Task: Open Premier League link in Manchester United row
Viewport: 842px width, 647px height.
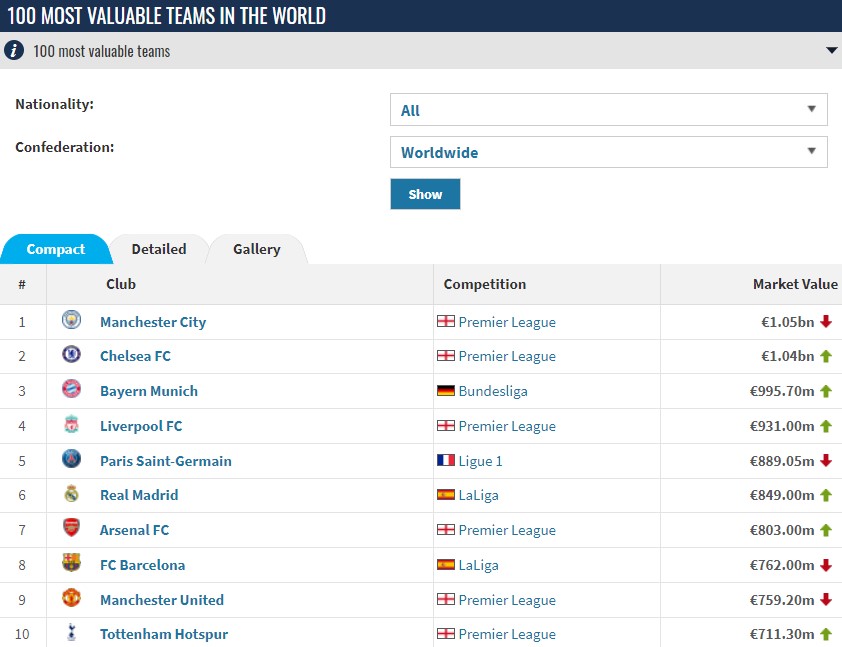Action: tap(507, 600)
